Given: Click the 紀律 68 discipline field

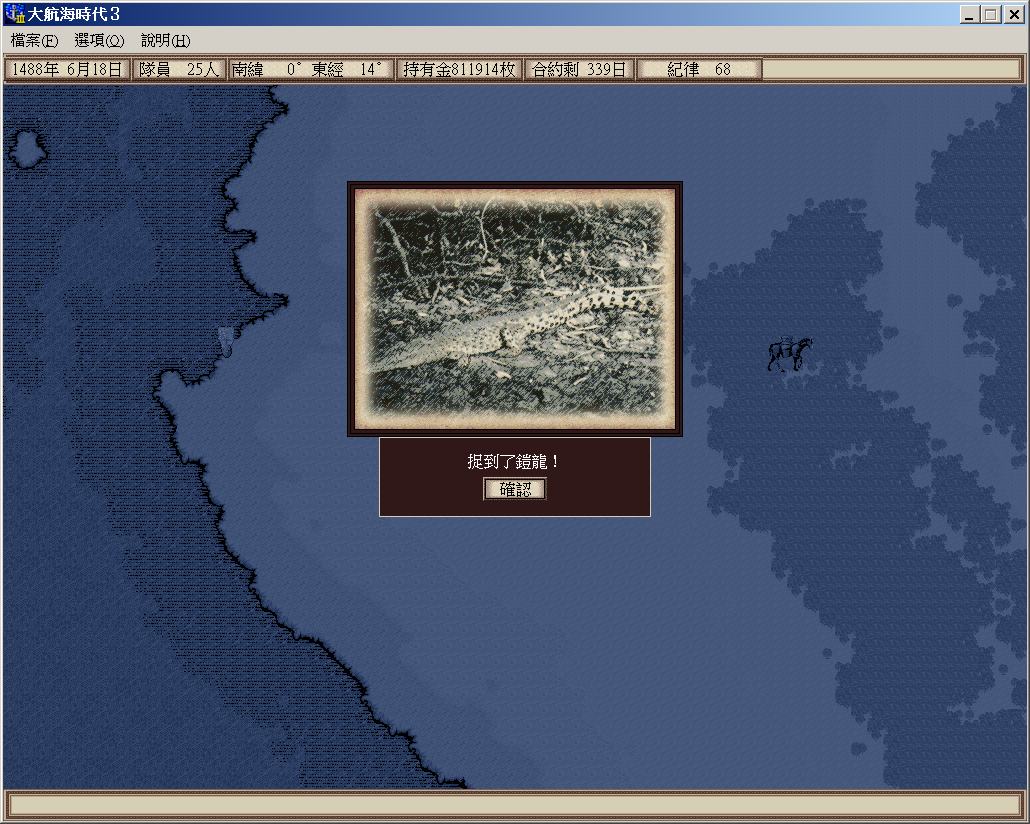Looking at the screenshot, I should 699,70.
